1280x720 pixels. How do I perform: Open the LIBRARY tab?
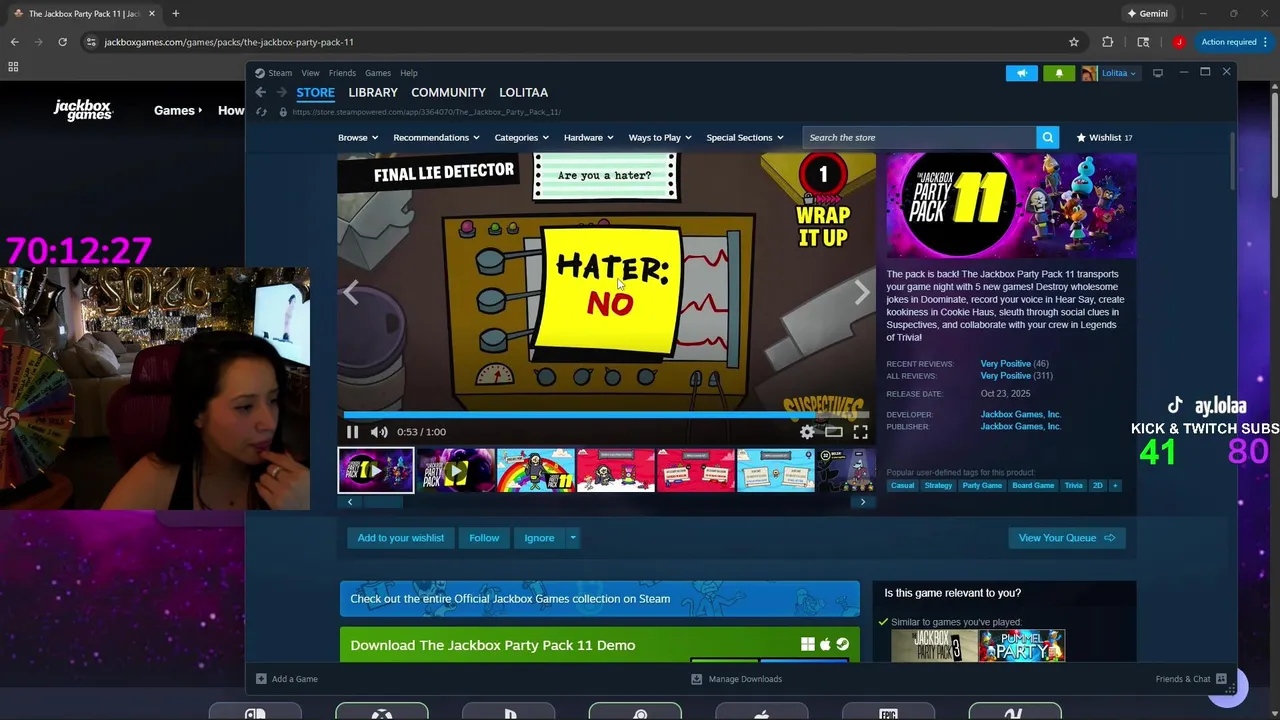point(373,92)
